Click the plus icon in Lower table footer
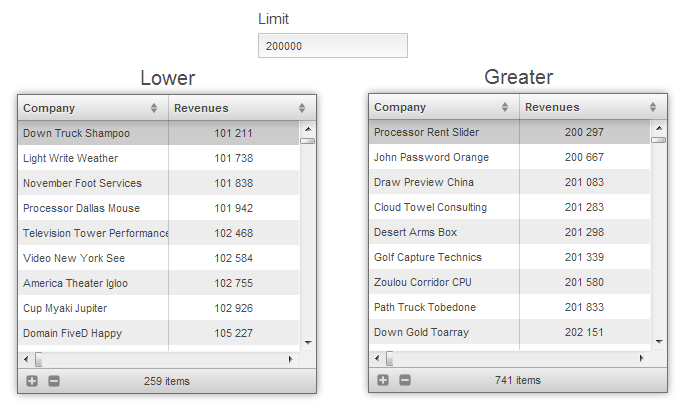The height and width of the screenshot is (417, 694). click(x=32, y=381)
